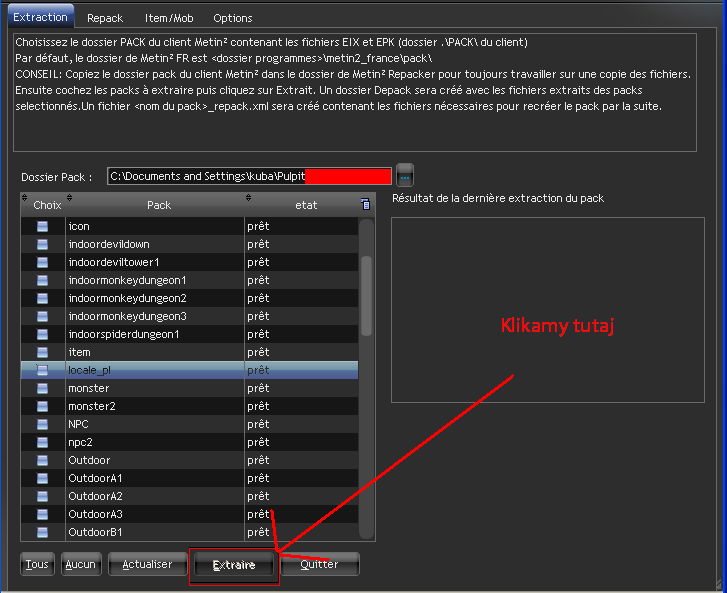Select the highlighted 'locale_pl' pack name

click(x=89, y=370)
